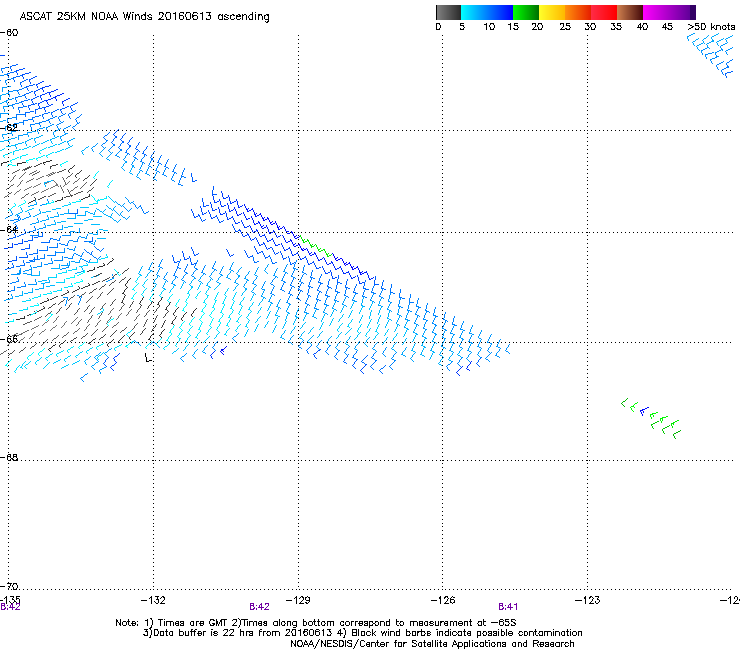Viewport: 740px width, 650px height.
Task: Click the green wind barbs just east of -129 at -64
Action: (315, 246)
